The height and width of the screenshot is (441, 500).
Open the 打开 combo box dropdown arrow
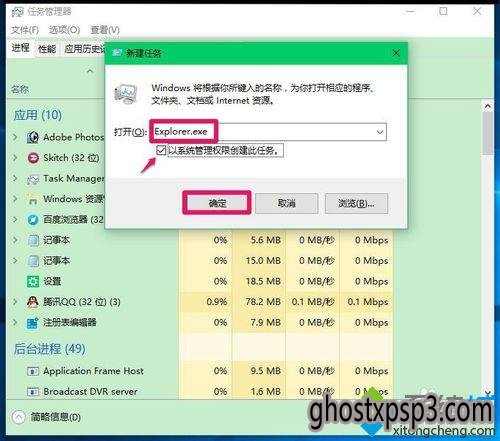coord(380,132)
